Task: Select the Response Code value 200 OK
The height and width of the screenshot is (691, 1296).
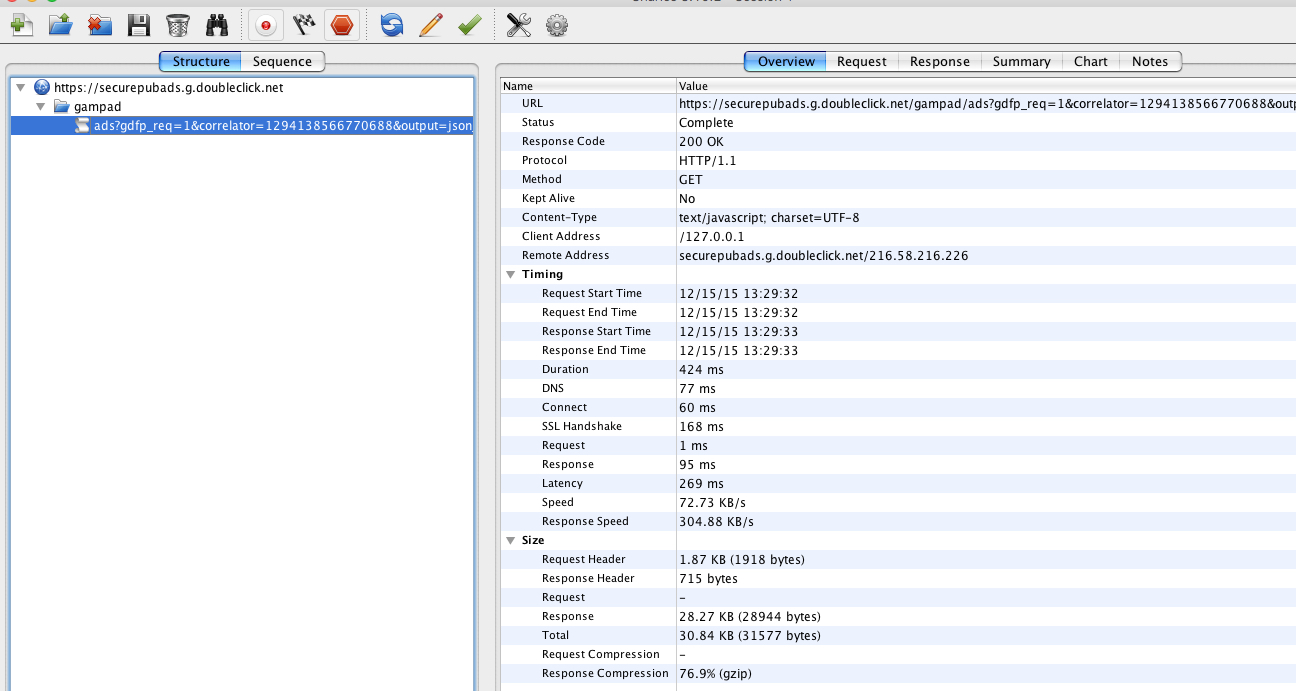Action: 701,141
